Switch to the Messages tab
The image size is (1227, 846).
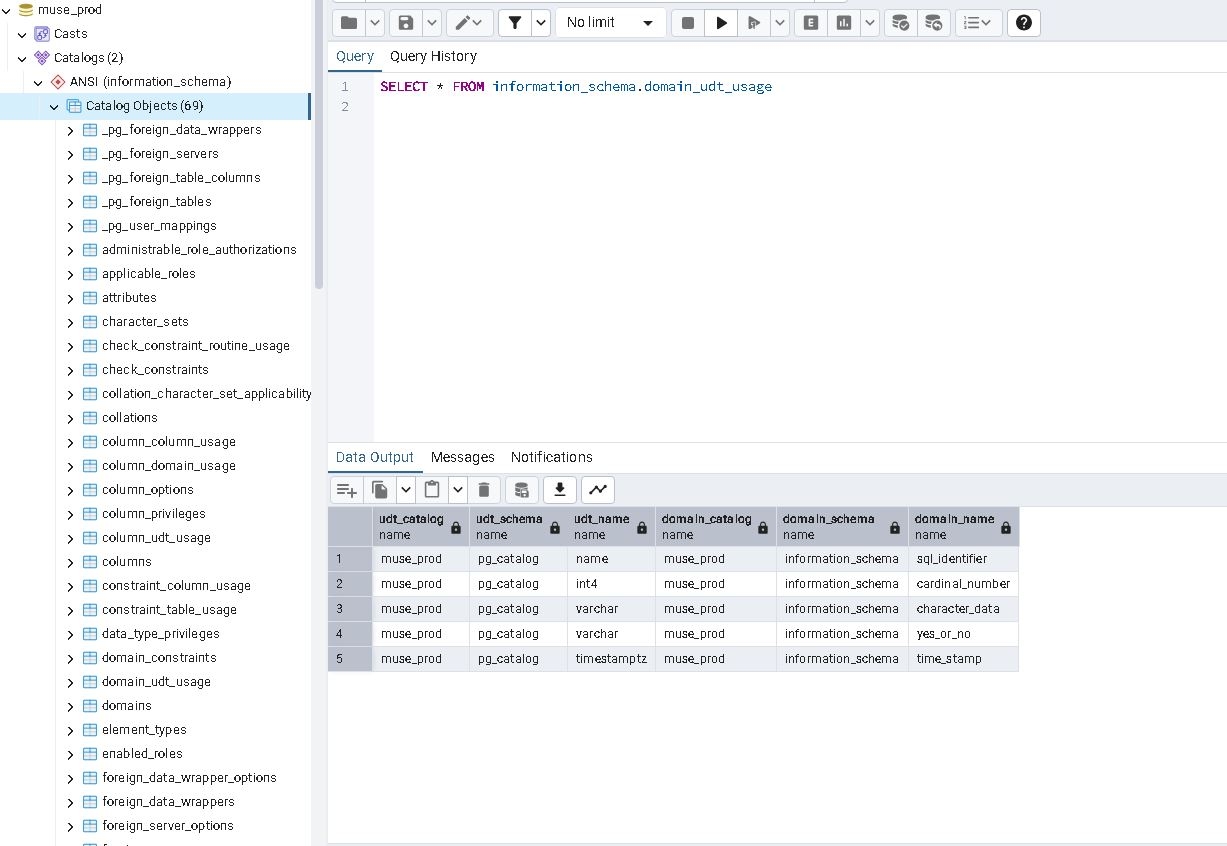pos(462,457)
